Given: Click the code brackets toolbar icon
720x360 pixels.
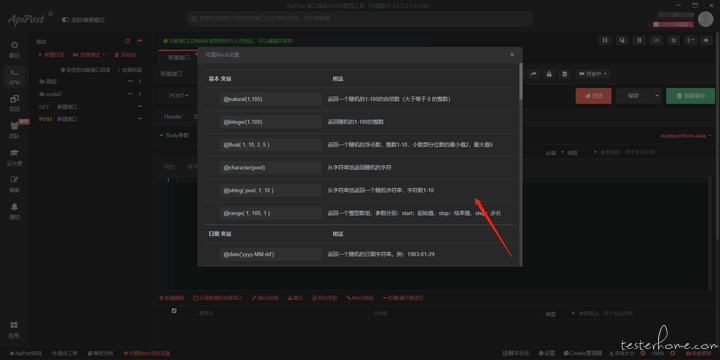Looking at the screenshot, I should pyautogui.click(x=657, y=40).
